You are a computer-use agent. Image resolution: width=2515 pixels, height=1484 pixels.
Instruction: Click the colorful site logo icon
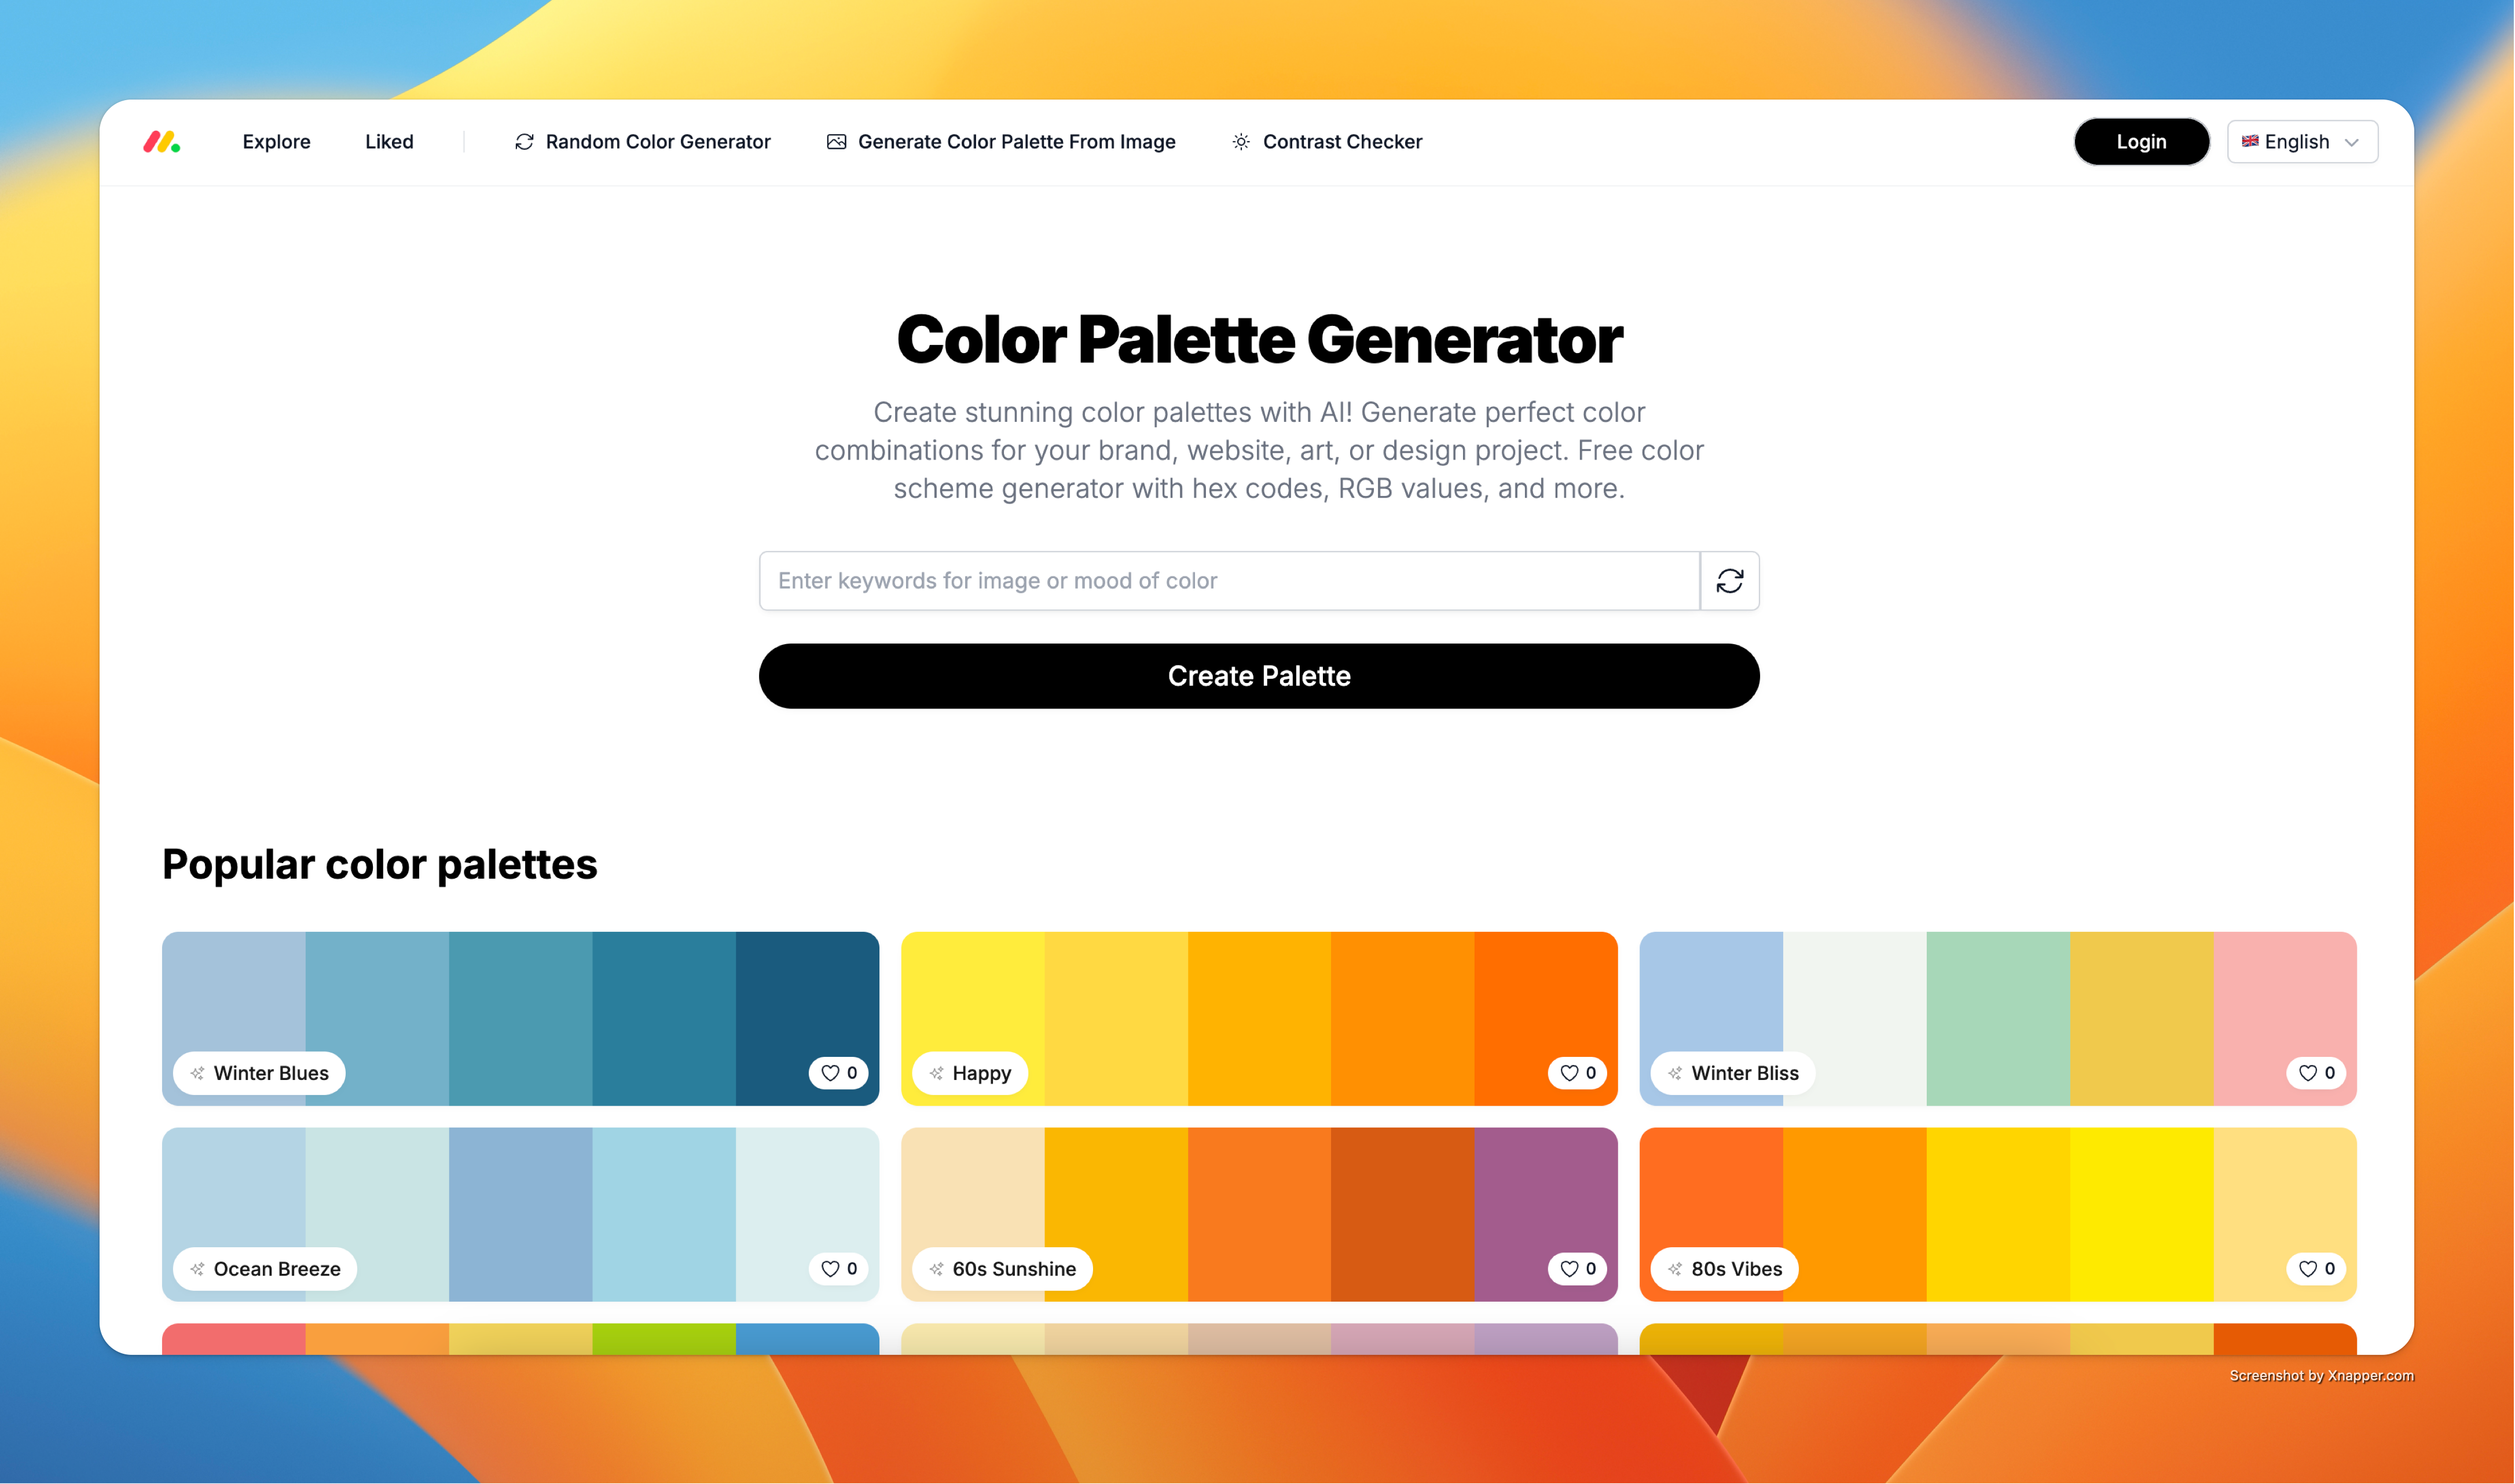(x=161, y=142)
